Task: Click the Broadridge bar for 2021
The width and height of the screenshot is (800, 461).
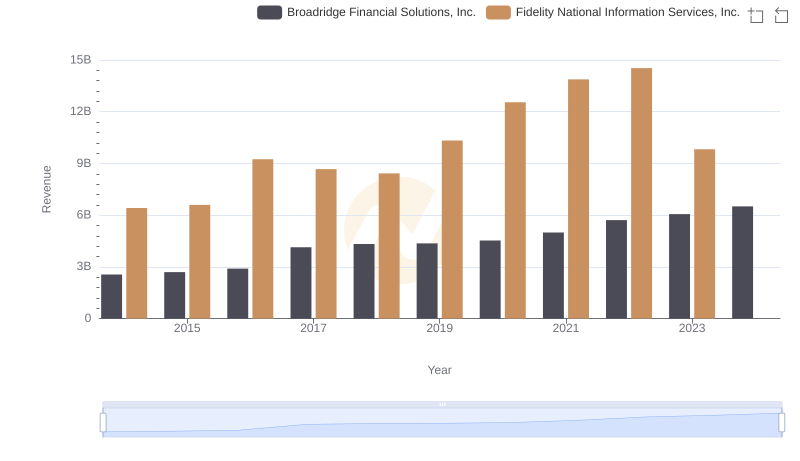Action: [553, 275]
